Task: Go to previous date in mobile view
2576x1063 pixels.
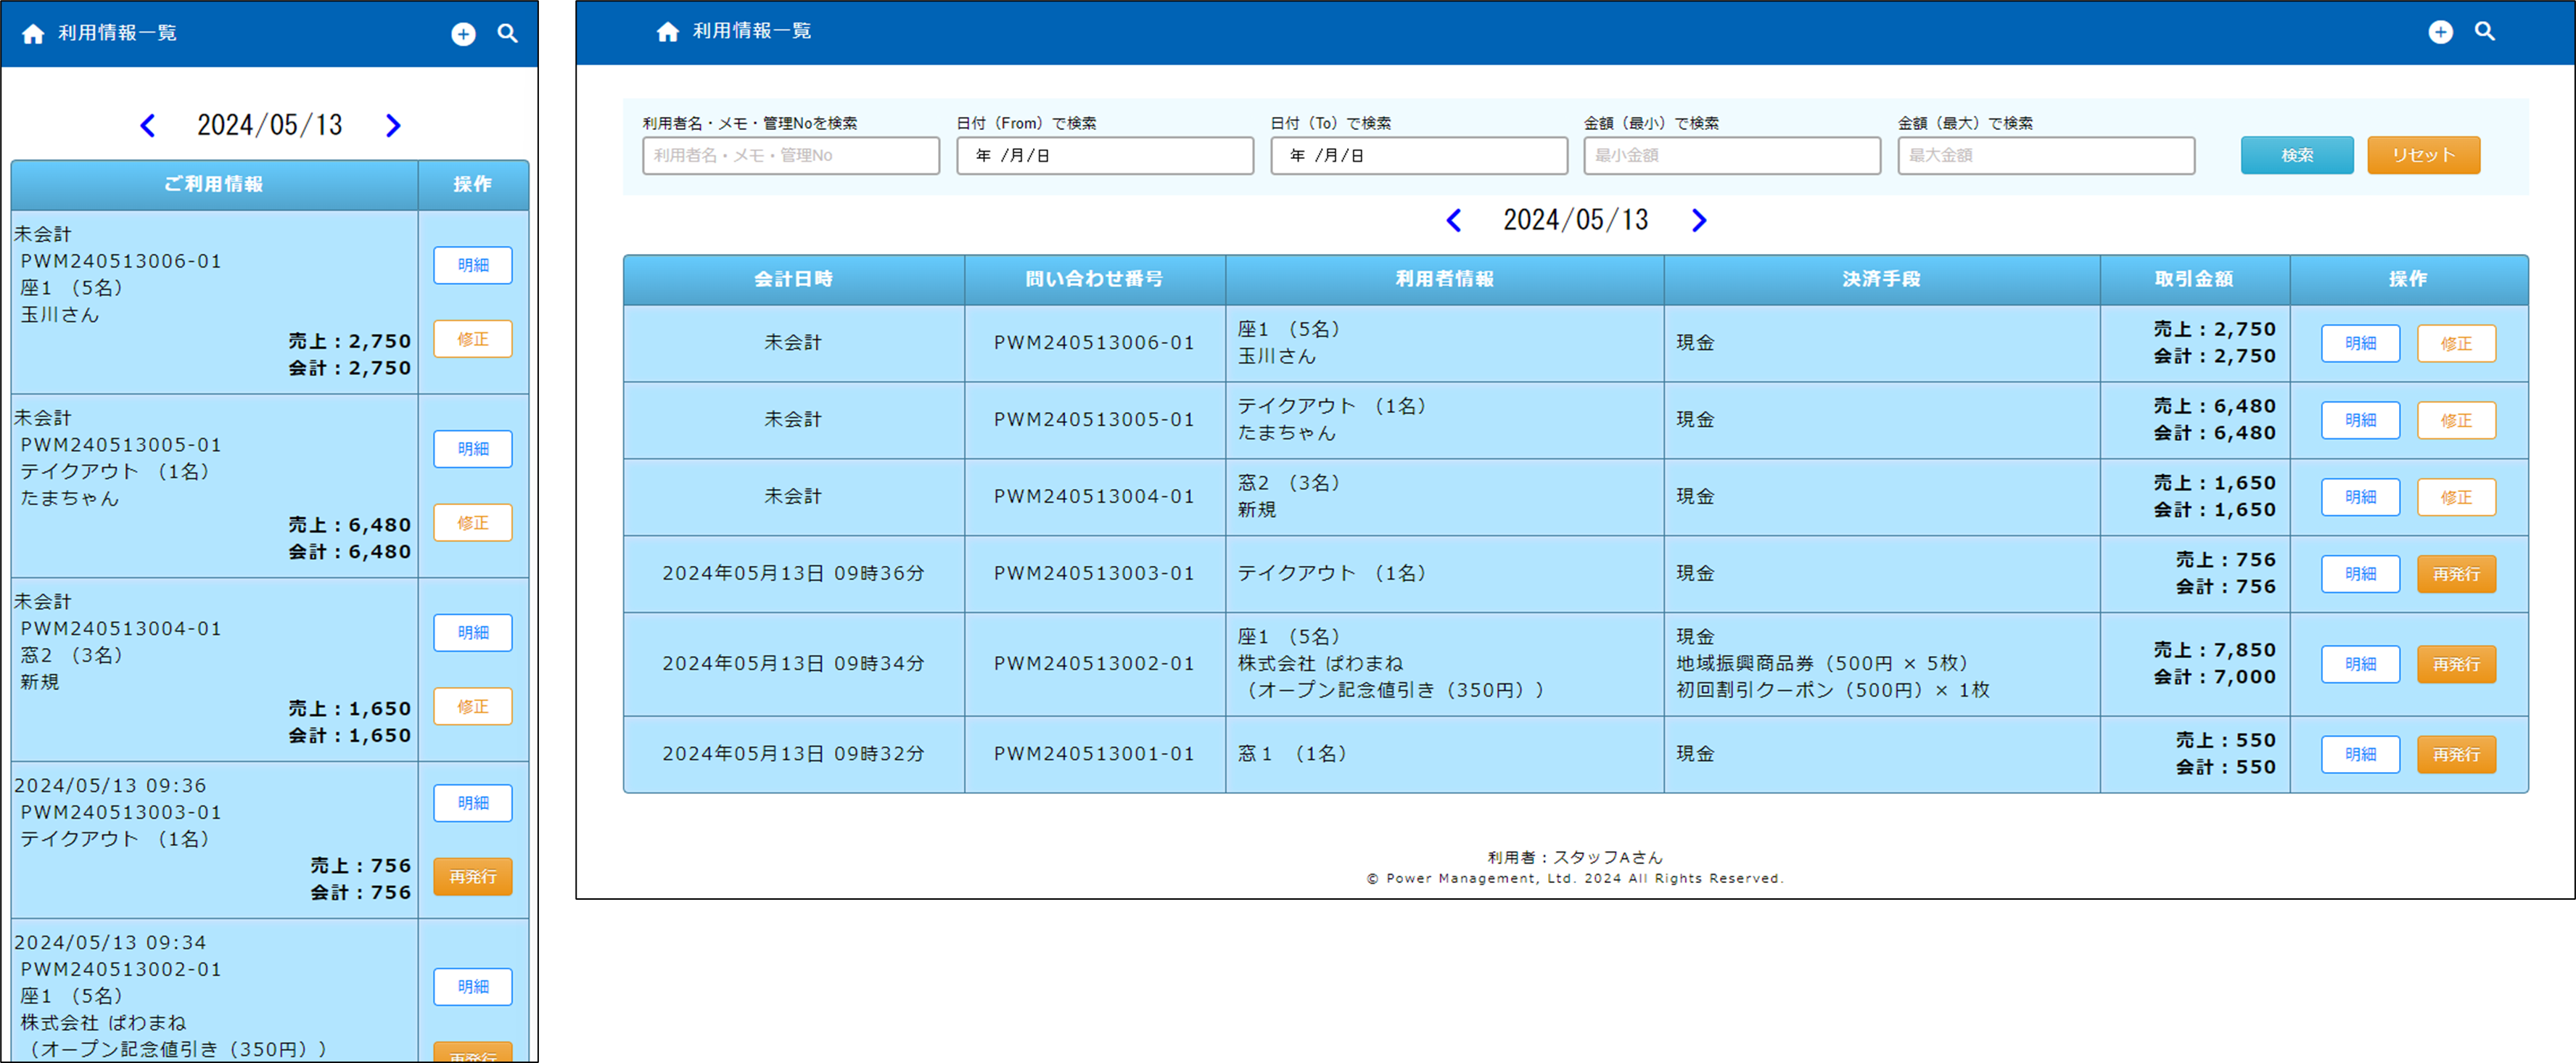Action: click(x=148, y=126)
